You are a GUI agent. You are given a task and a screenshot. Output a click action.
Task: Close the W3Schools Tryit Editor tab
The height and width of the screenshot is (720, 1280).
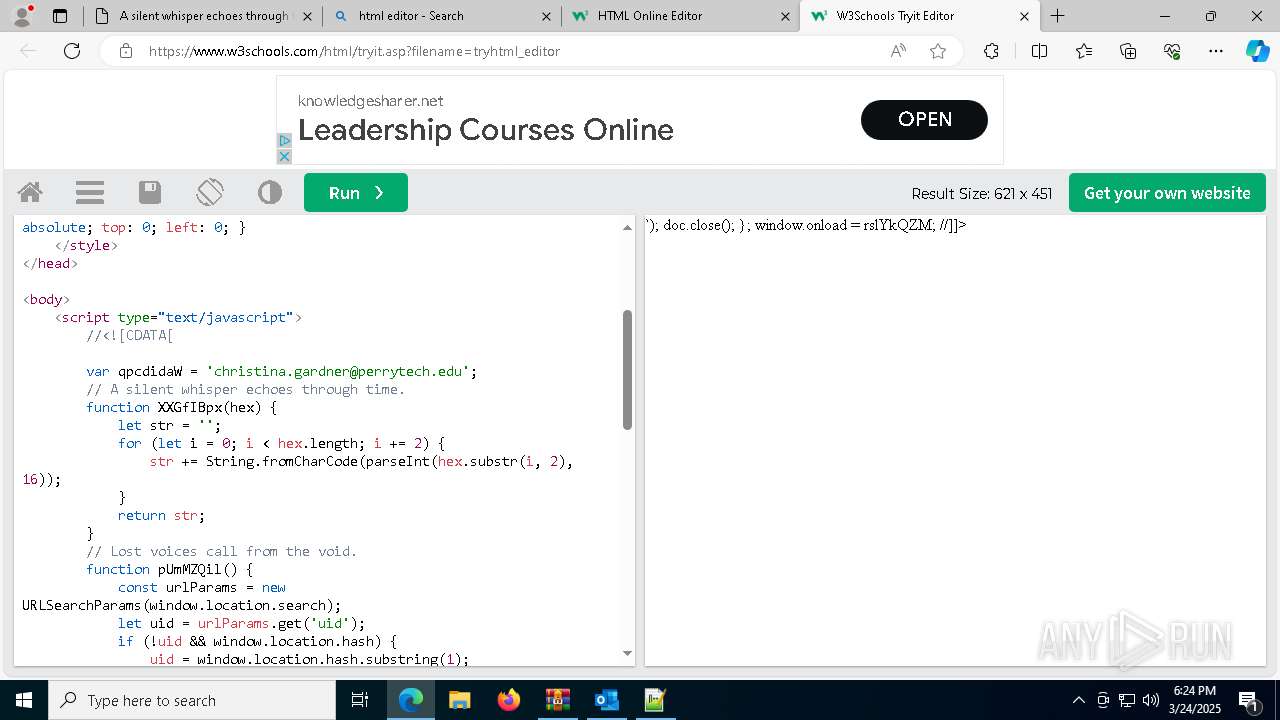pyautogui.click(x=1024, y=16)
